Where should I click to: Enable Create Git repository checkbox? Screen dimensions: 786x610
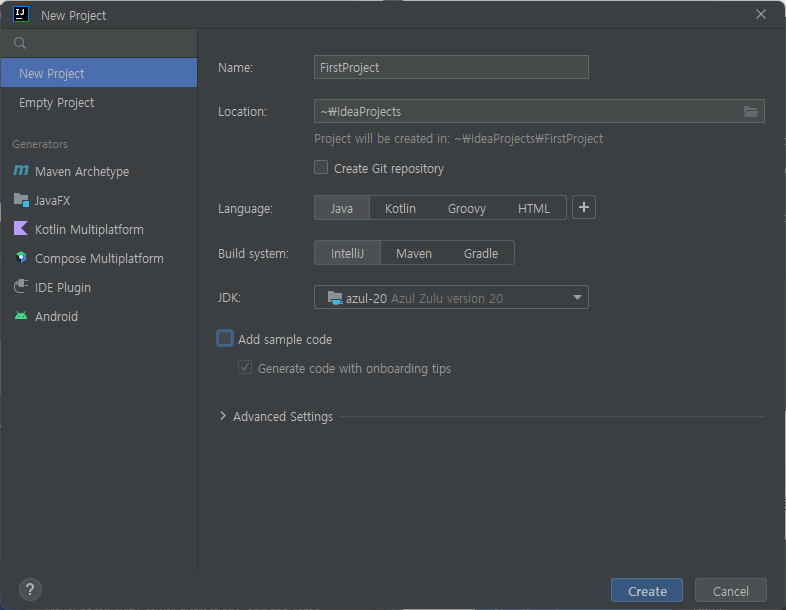(321, 167)
